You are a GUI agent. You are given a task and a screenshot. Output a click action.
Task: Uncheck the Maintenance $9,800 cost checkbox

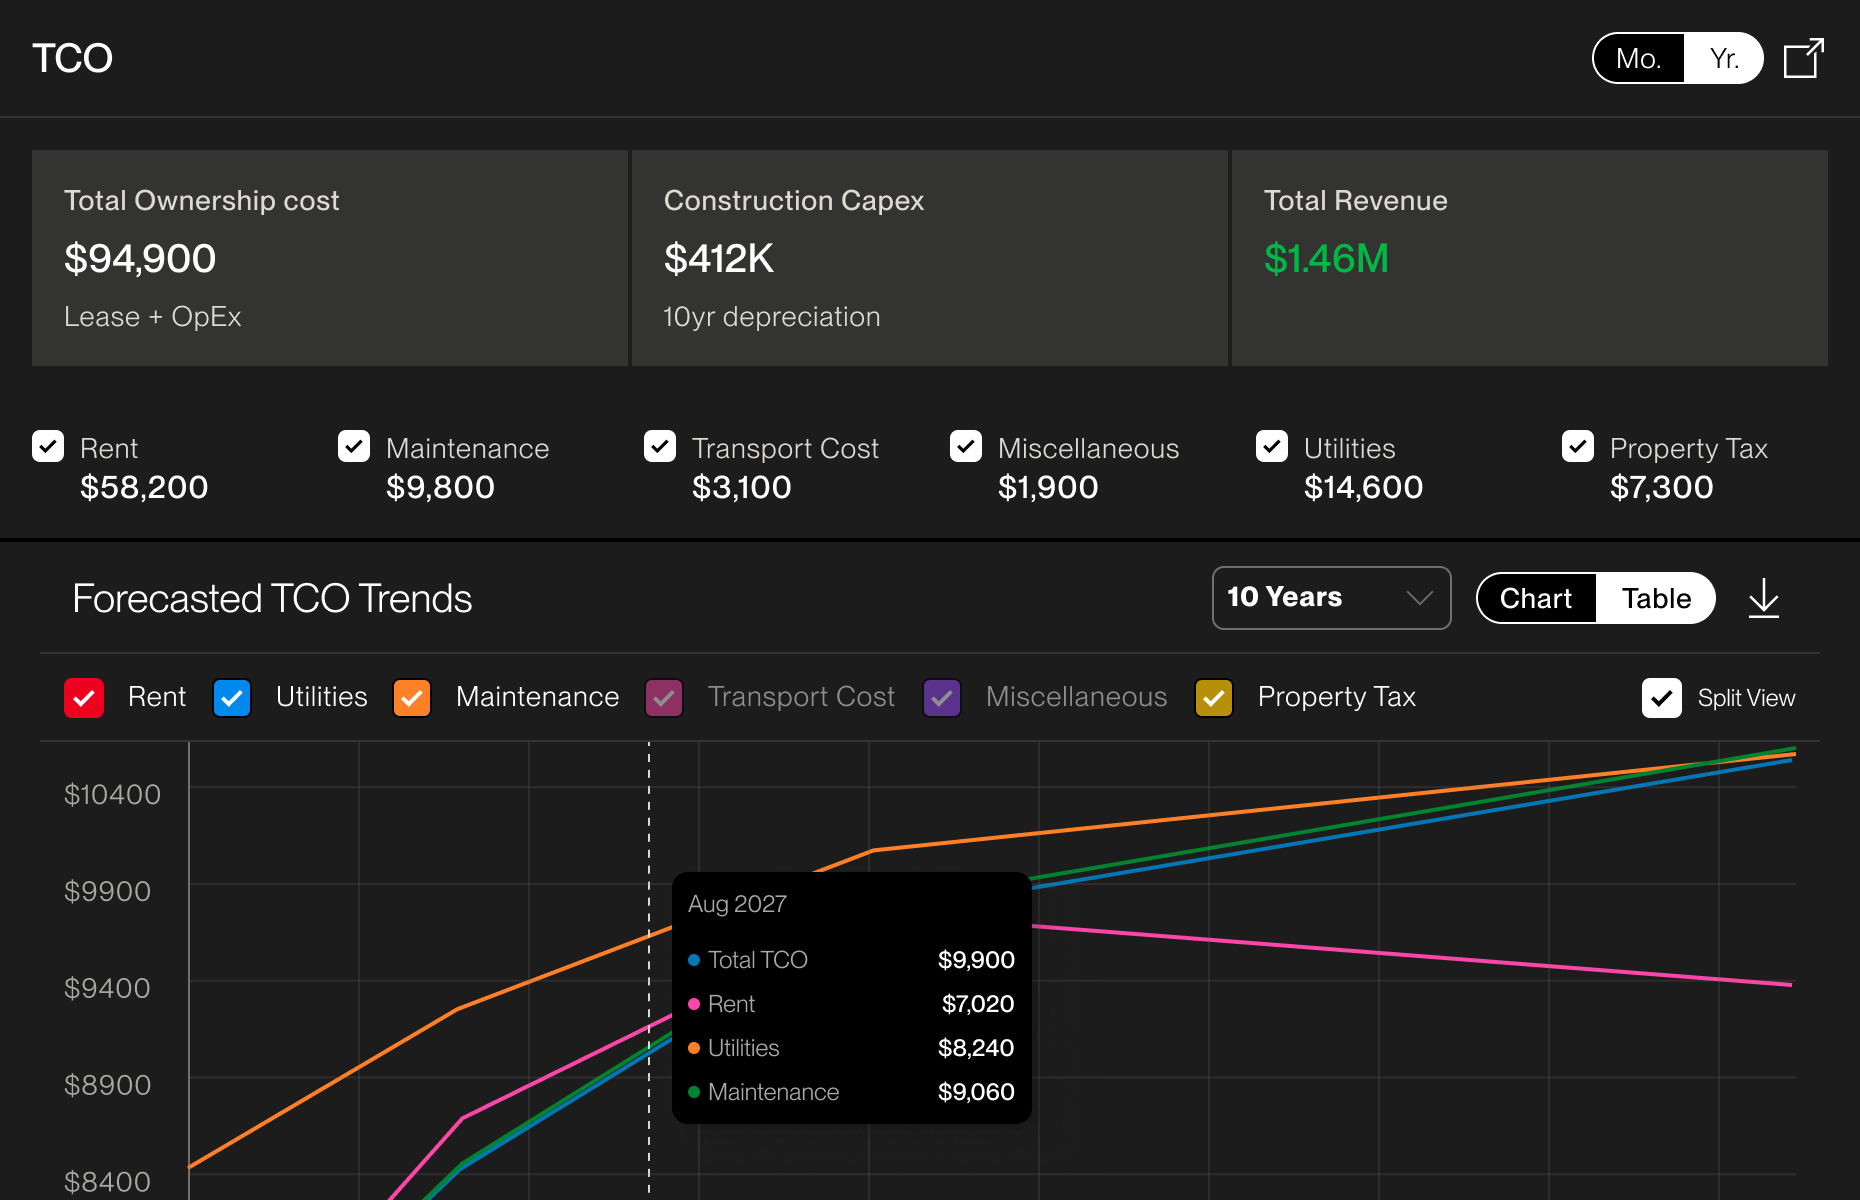click(x=354, y=446)
